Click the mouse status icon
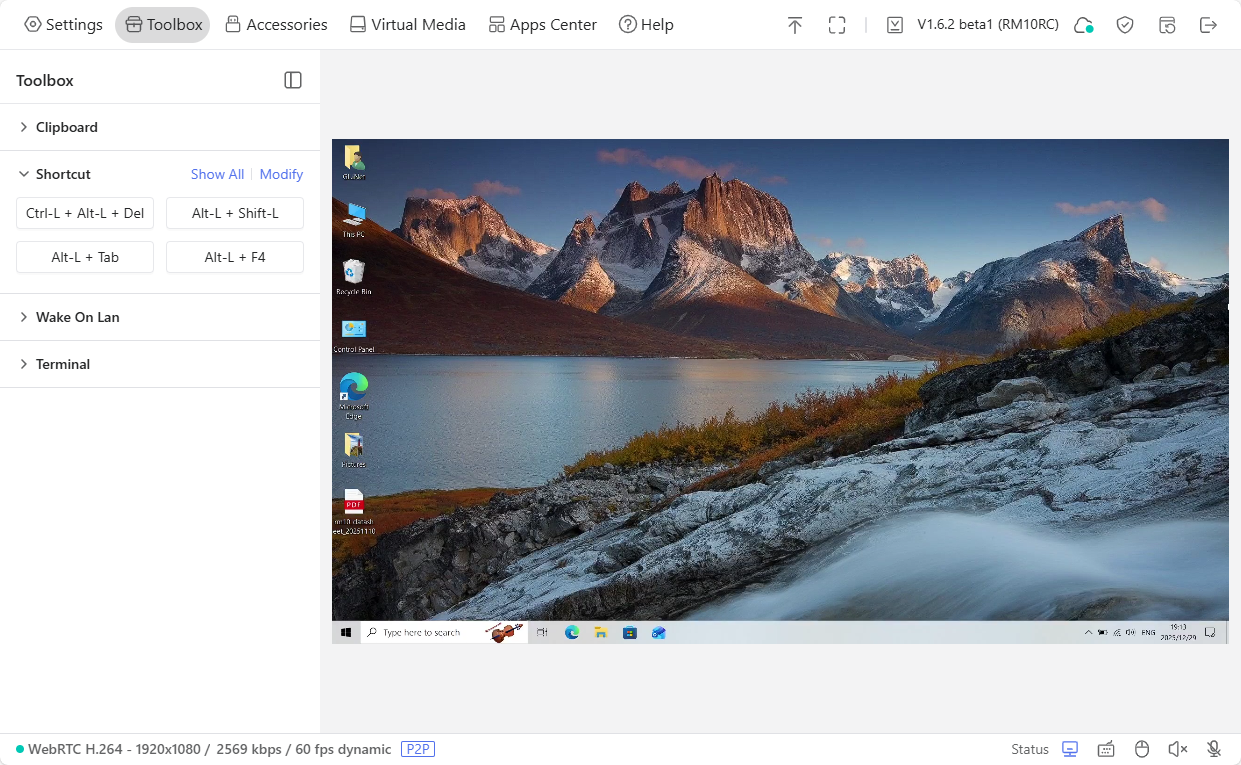Image resolution: width=1241 pixels, height=765 pixels. point(1141,748)
